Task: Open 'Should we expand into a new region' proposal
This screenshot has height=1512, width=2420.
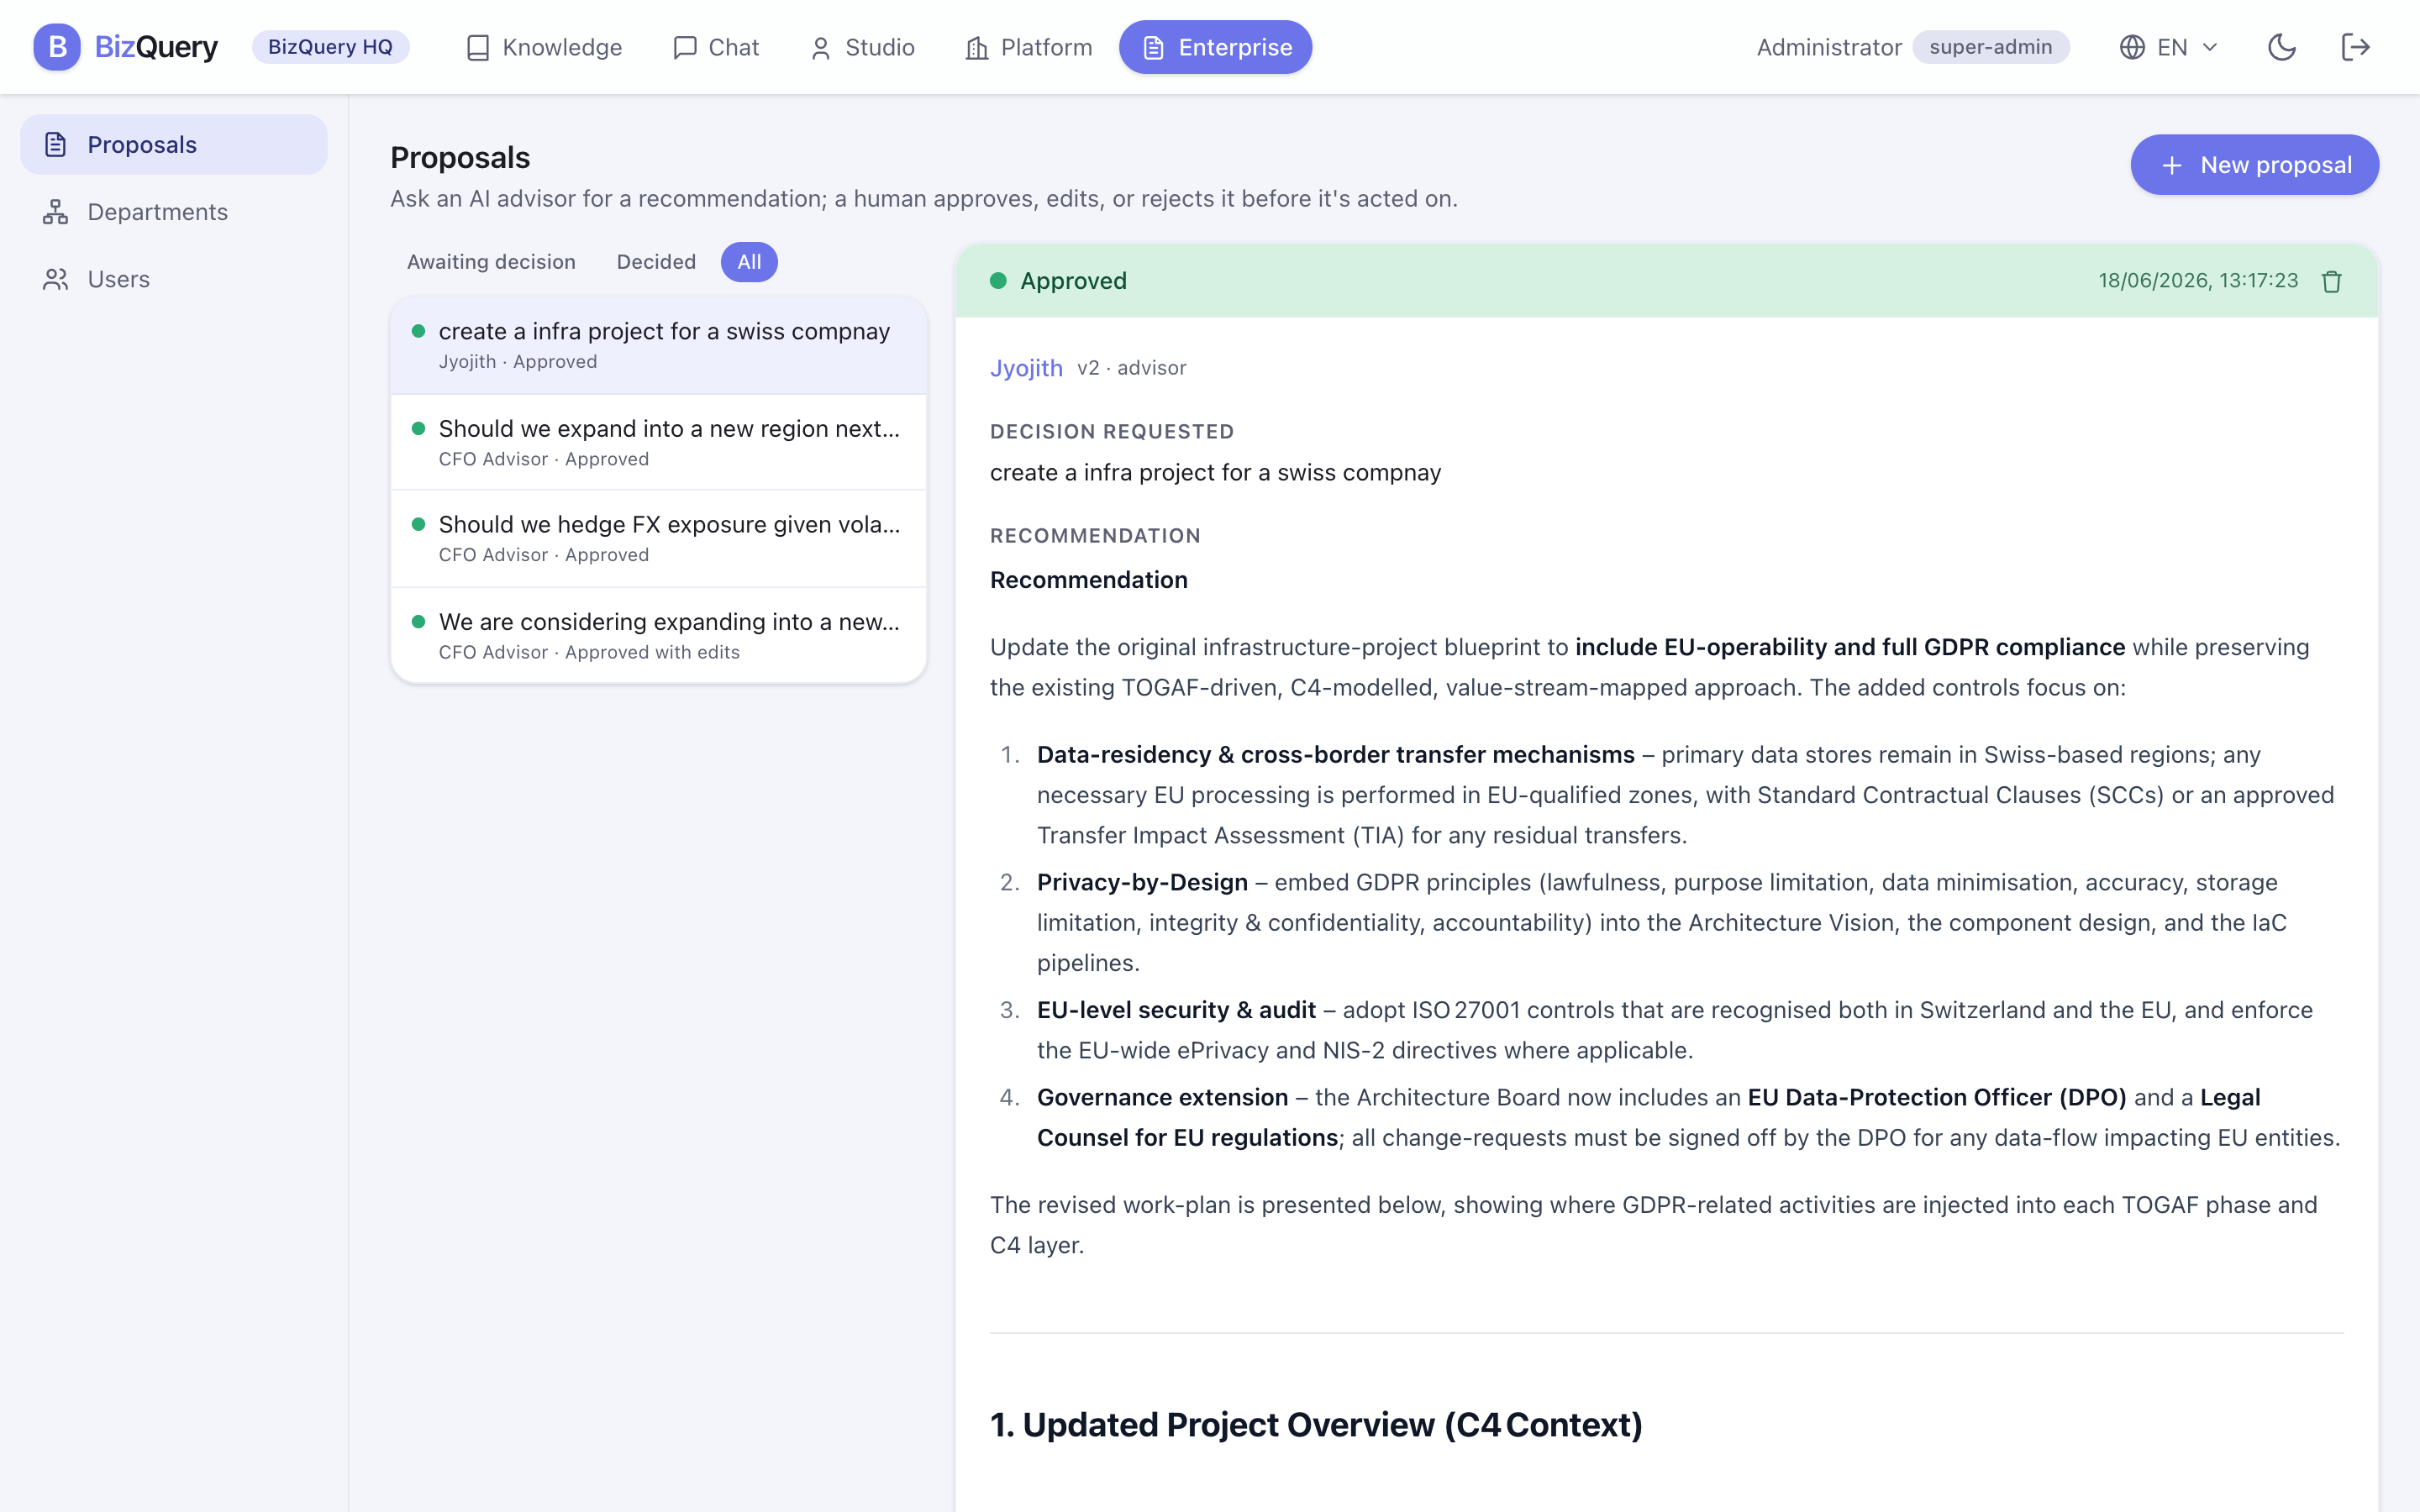Action: point(659,442)
